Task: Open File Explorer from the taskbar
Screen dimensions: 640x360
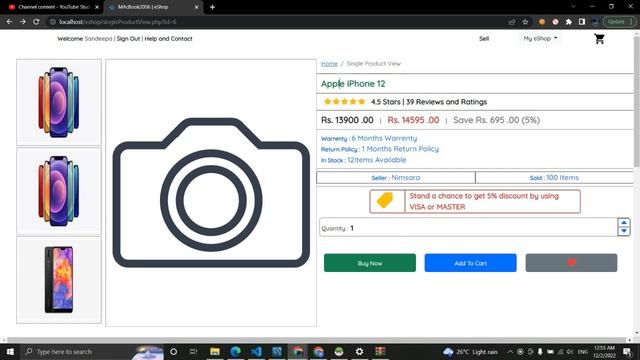Action: click(x=215, y=351)
